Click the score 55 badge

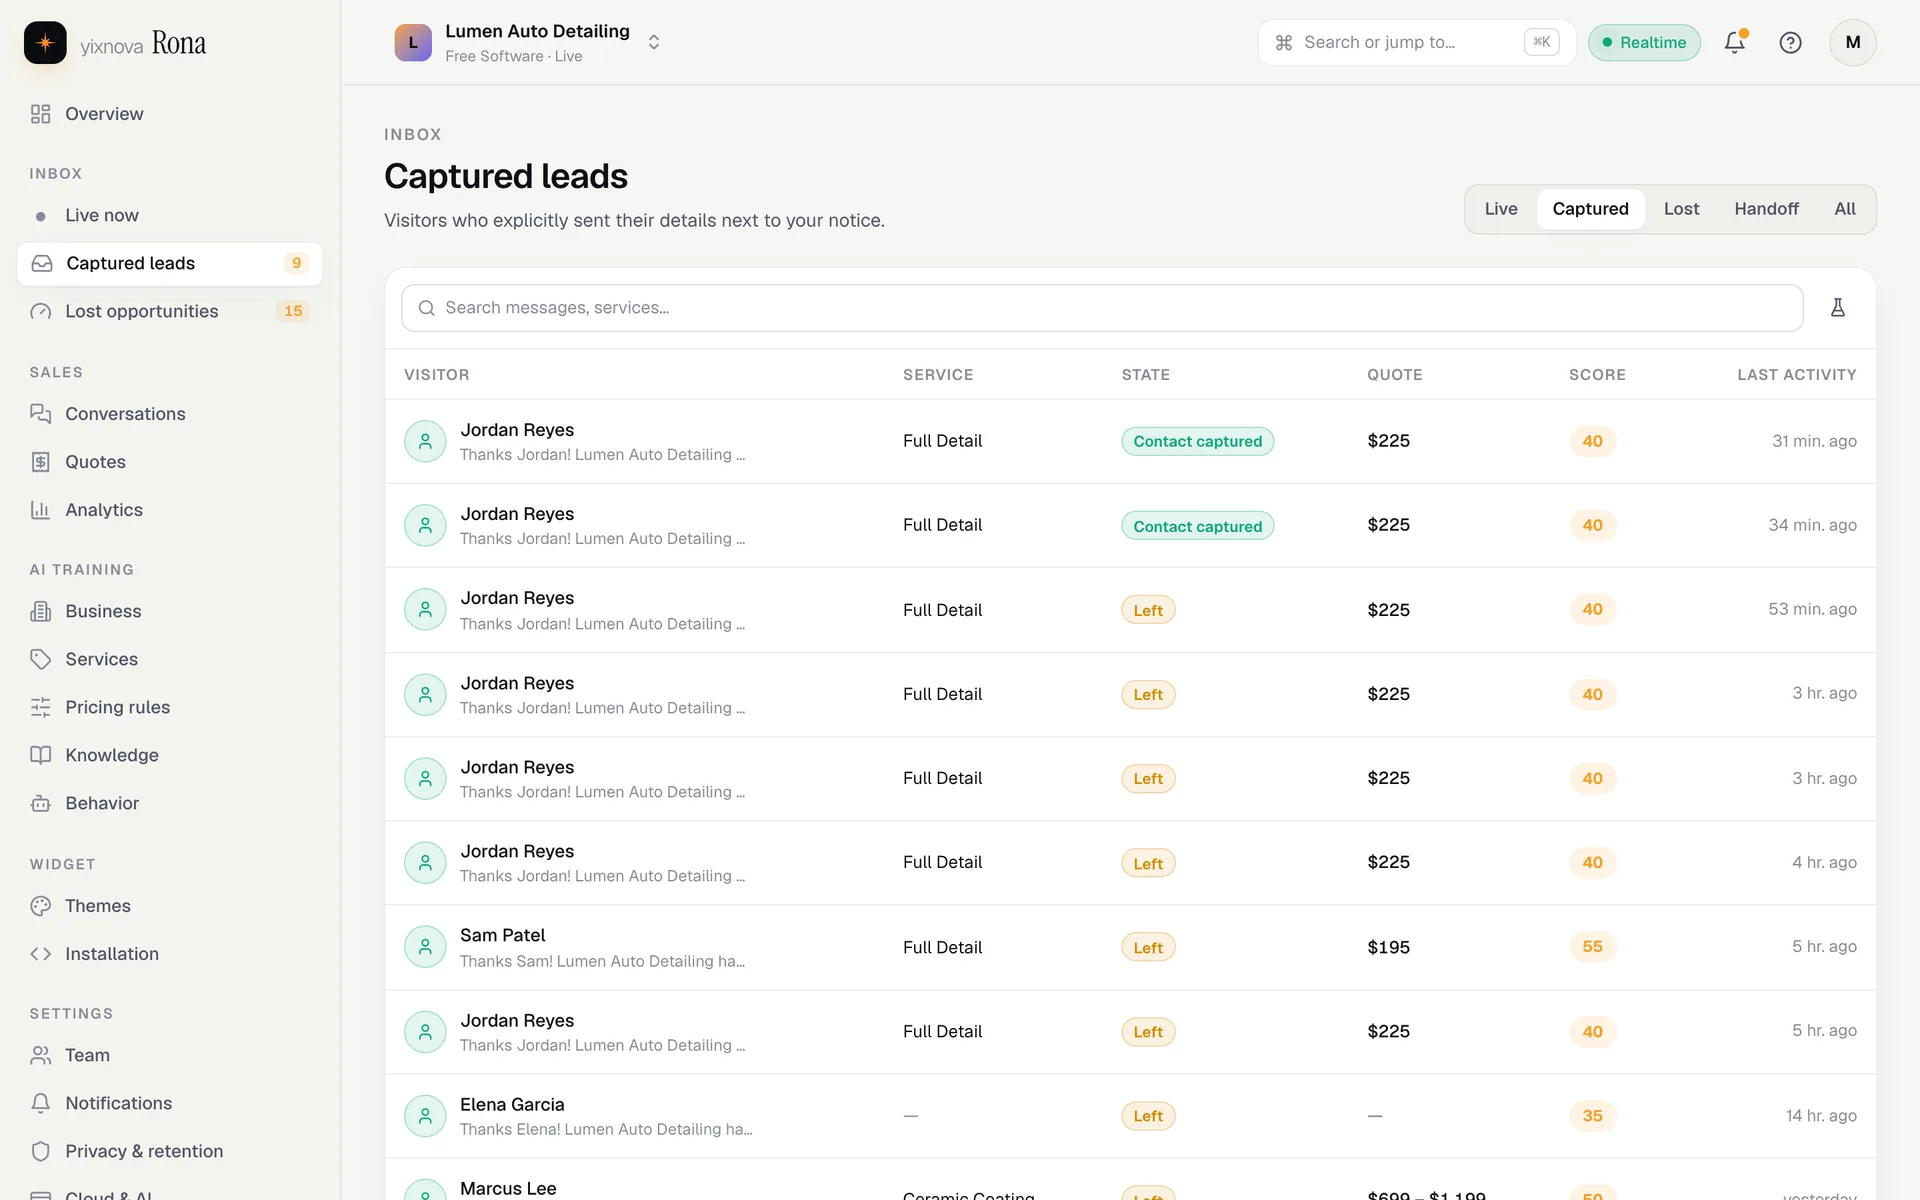click(x=1592, y=947)
